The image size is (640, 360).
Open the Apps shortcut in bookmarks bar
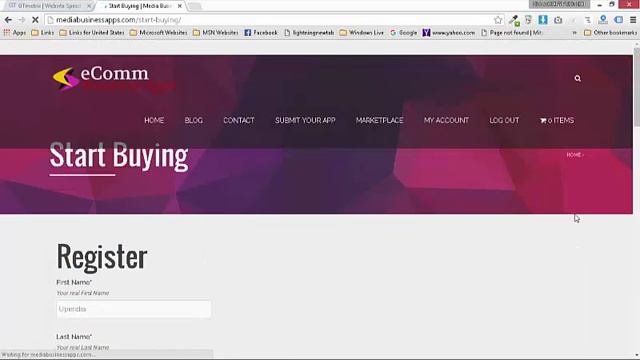pos(15,33)
